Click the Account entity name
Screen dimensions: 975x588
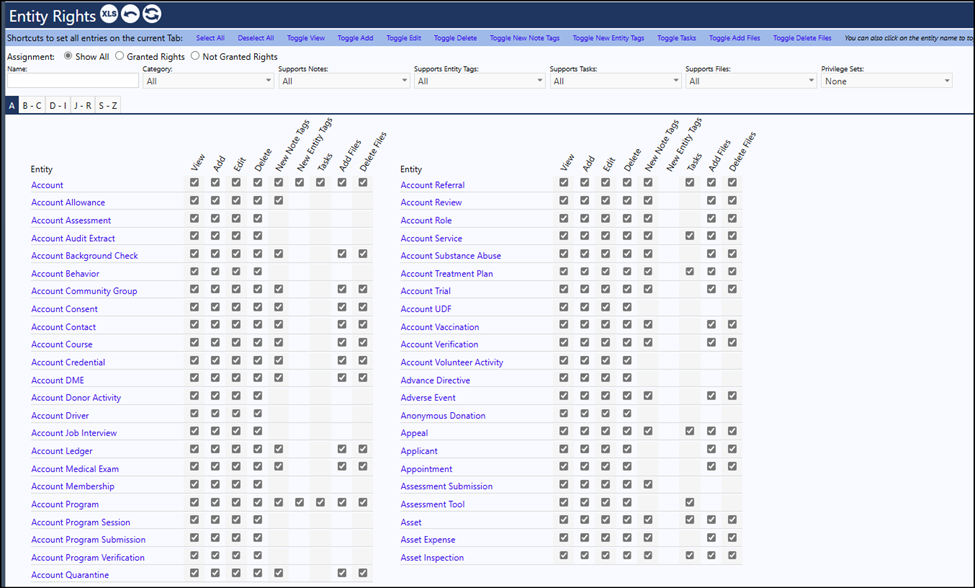47,185
